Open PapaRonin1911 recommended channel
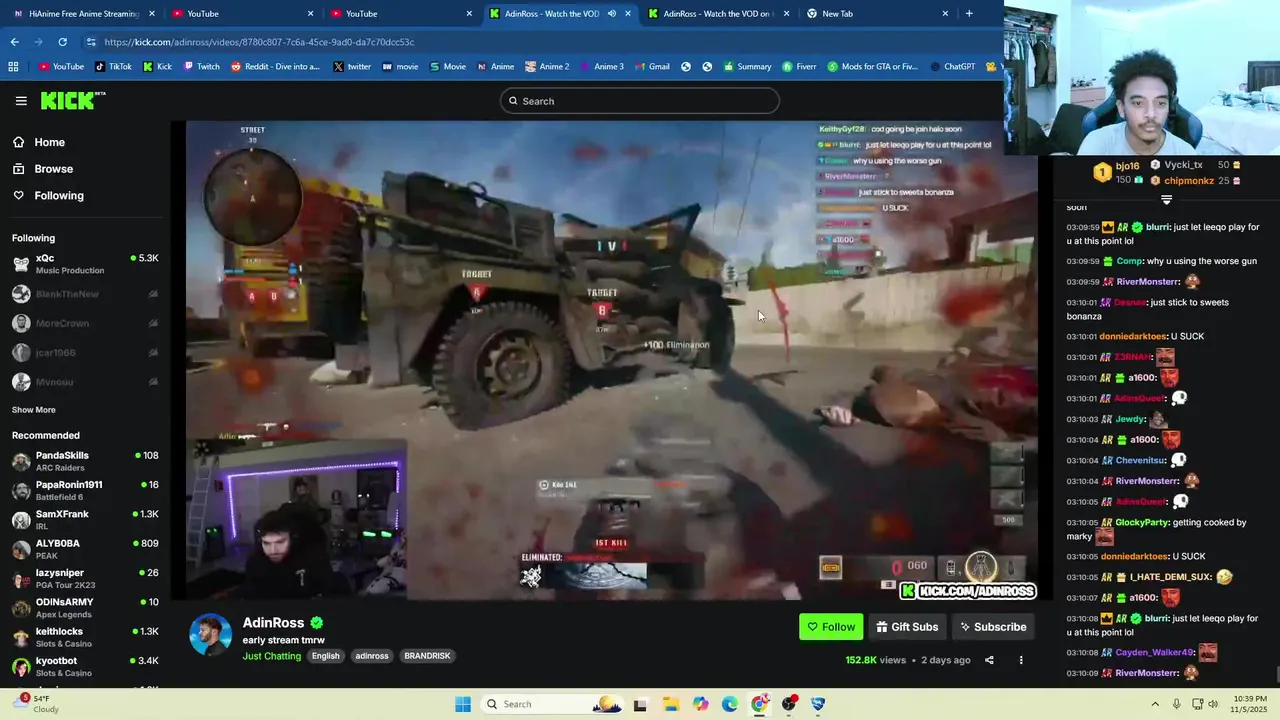 pyautogui.click(x=85, y=490)
